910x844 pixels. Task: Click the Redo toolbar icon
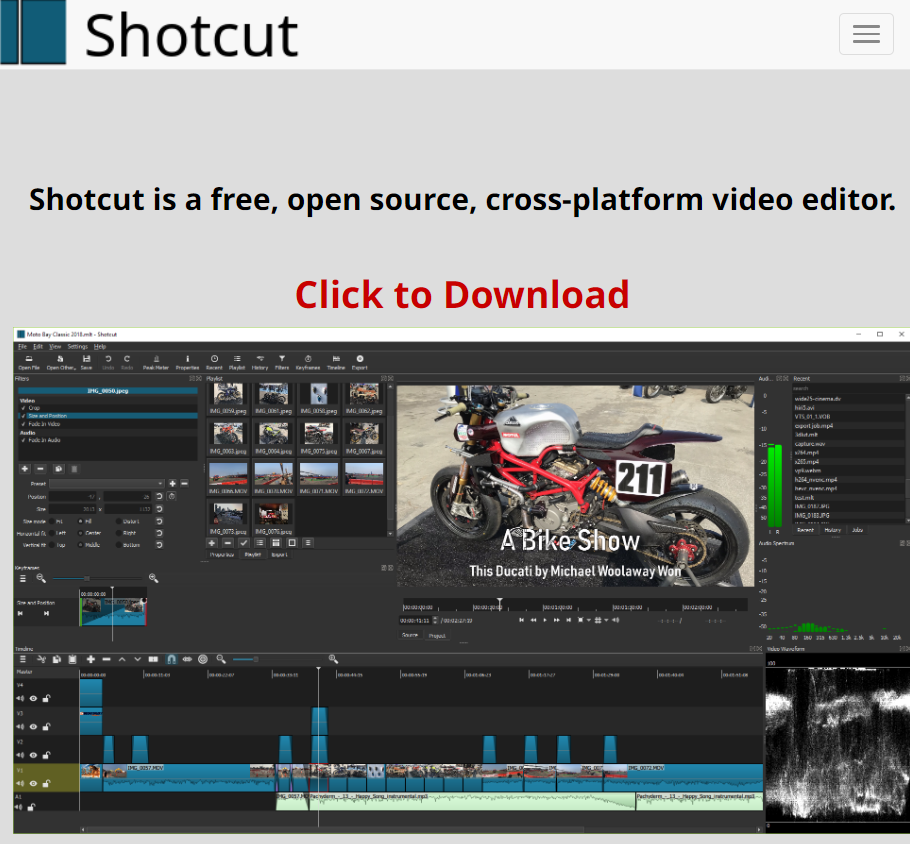pyautogui.click(x=127, y=362)
